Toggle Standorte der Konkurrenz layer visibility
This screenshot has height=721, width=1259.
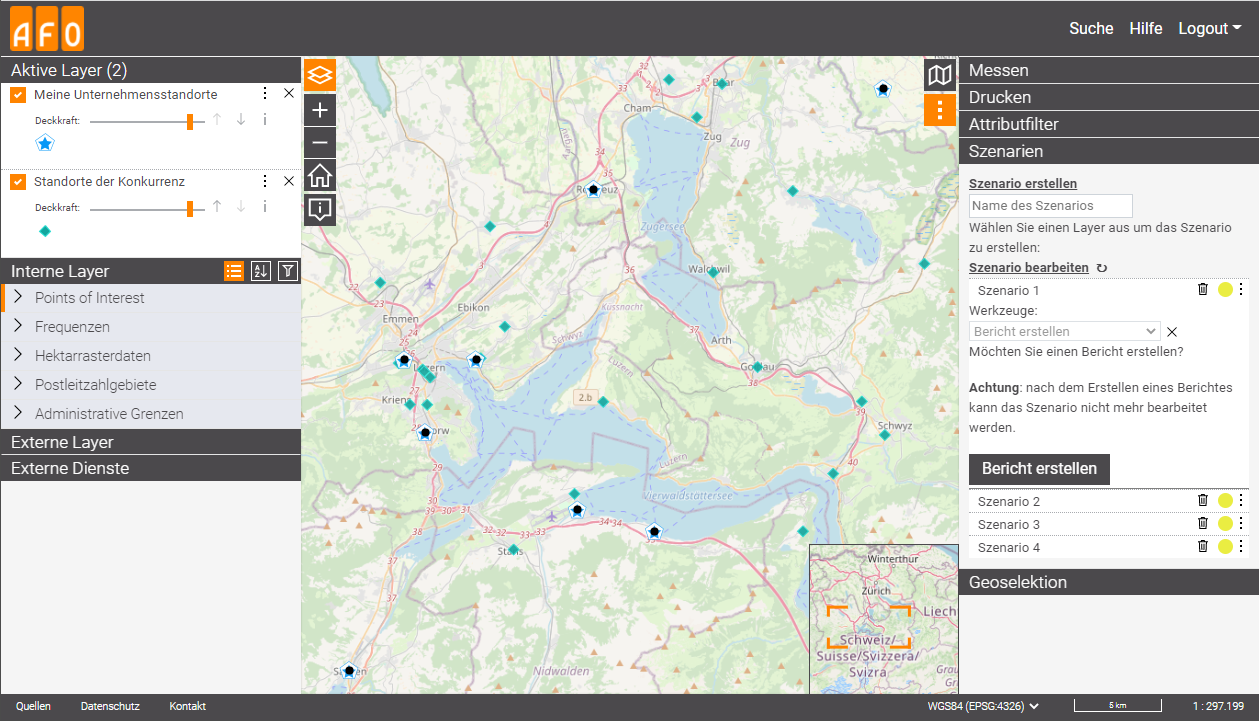point(18,182)
